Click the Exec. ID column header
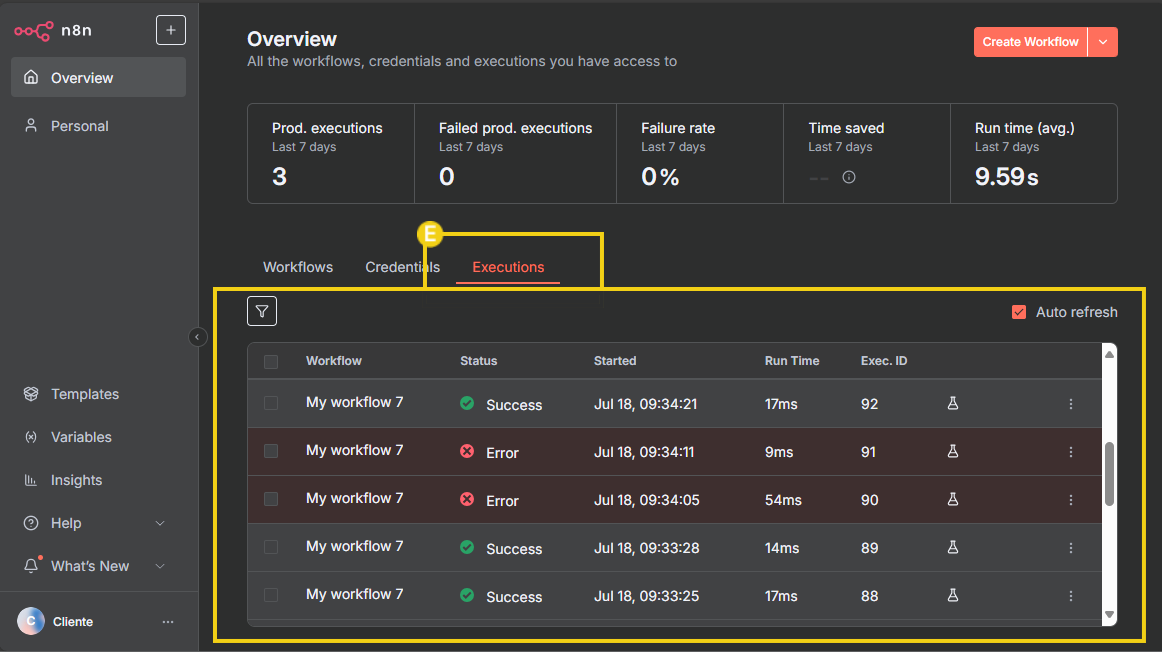The height and width of the screenshot is (652, 1162). pos(884,361)
